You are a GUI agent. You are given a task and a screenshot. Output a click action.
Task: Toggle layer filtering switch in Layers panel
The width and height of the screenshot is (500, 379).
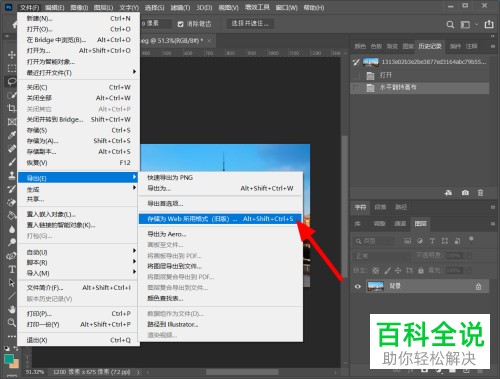click(x=471, y=240)
